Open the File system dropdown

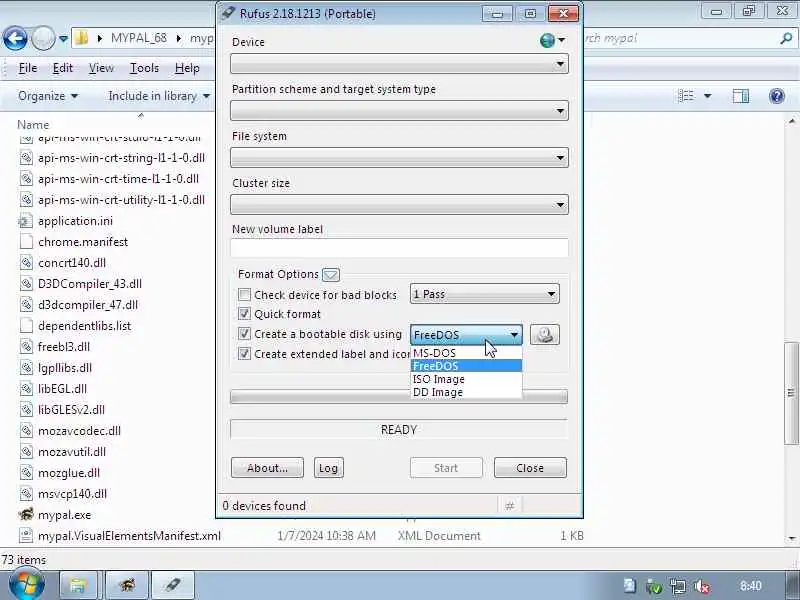tap(399, 158)
